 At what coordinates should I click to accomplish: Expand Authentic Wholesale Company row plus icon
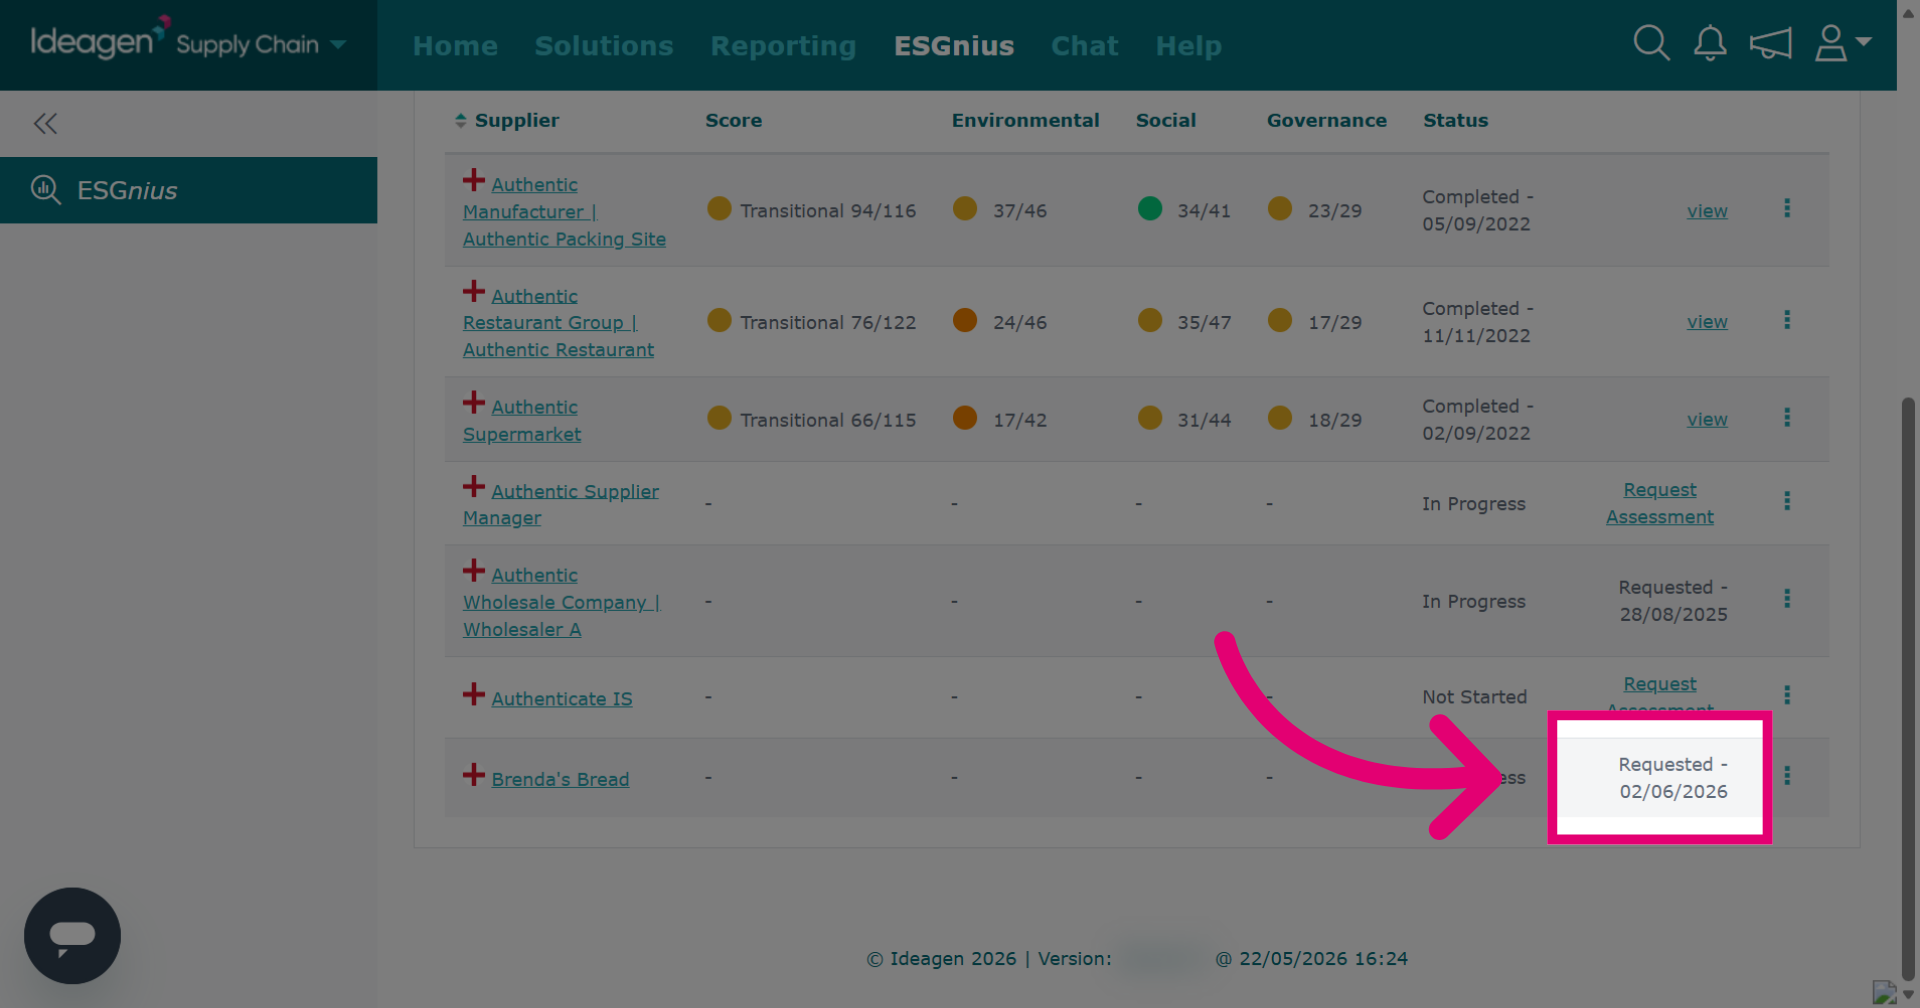pyautogui.click(x=474, y=571)
